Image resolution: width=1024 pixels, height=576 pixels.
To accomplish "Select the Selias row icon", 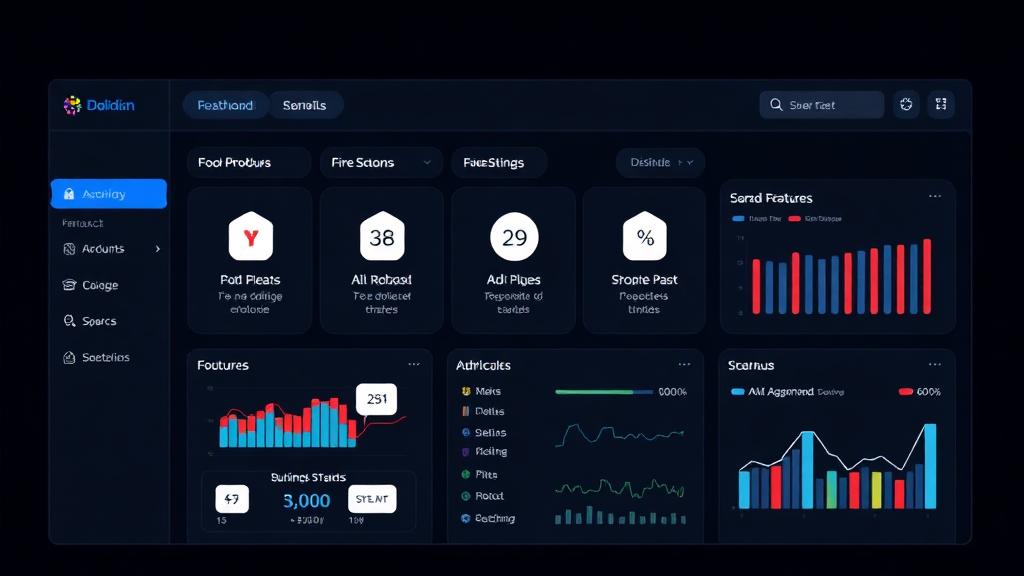I will tap(466, 432).
